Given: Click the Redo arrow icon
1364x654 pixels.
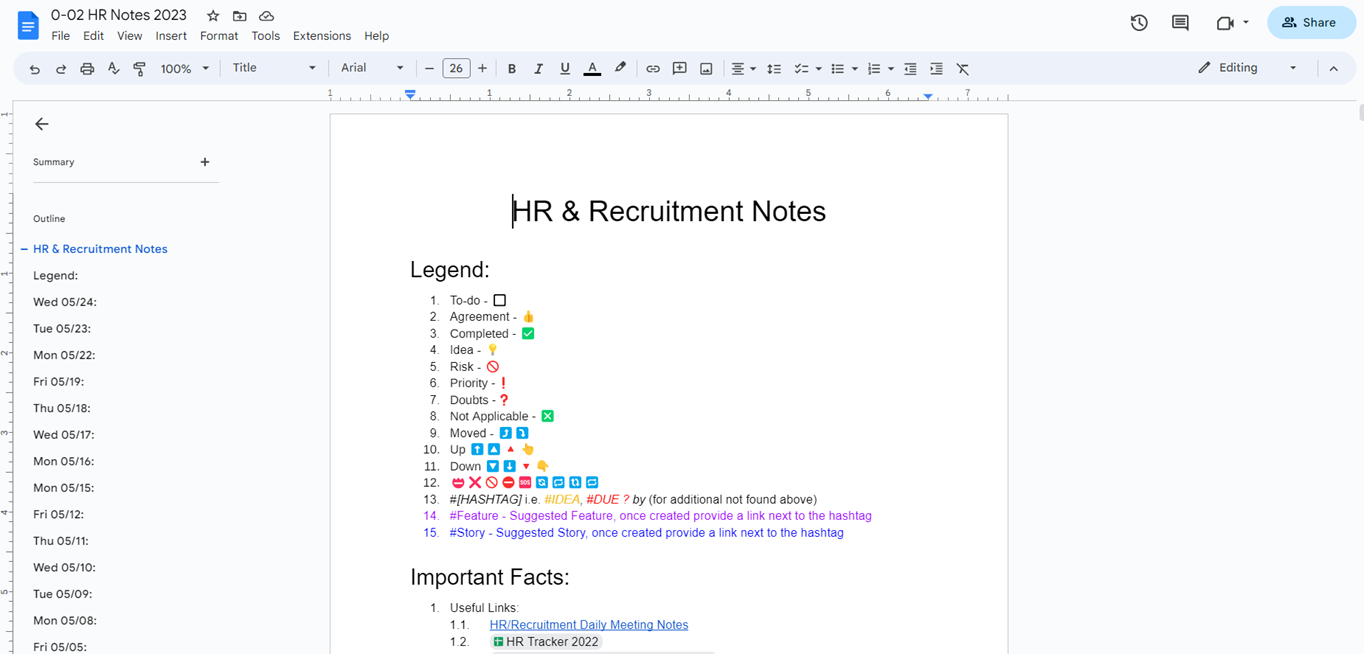Looking at the screenshot, I should point(61,69).
